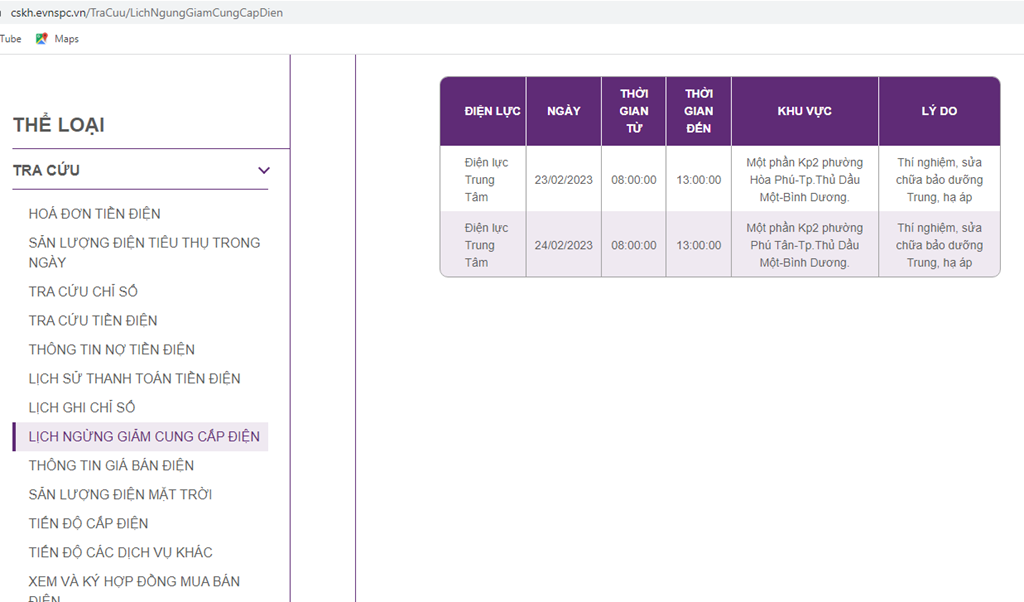The image size is (1024, 602).
Task: Select the date cell 24/02/2023
Action: tap(564, 246)
